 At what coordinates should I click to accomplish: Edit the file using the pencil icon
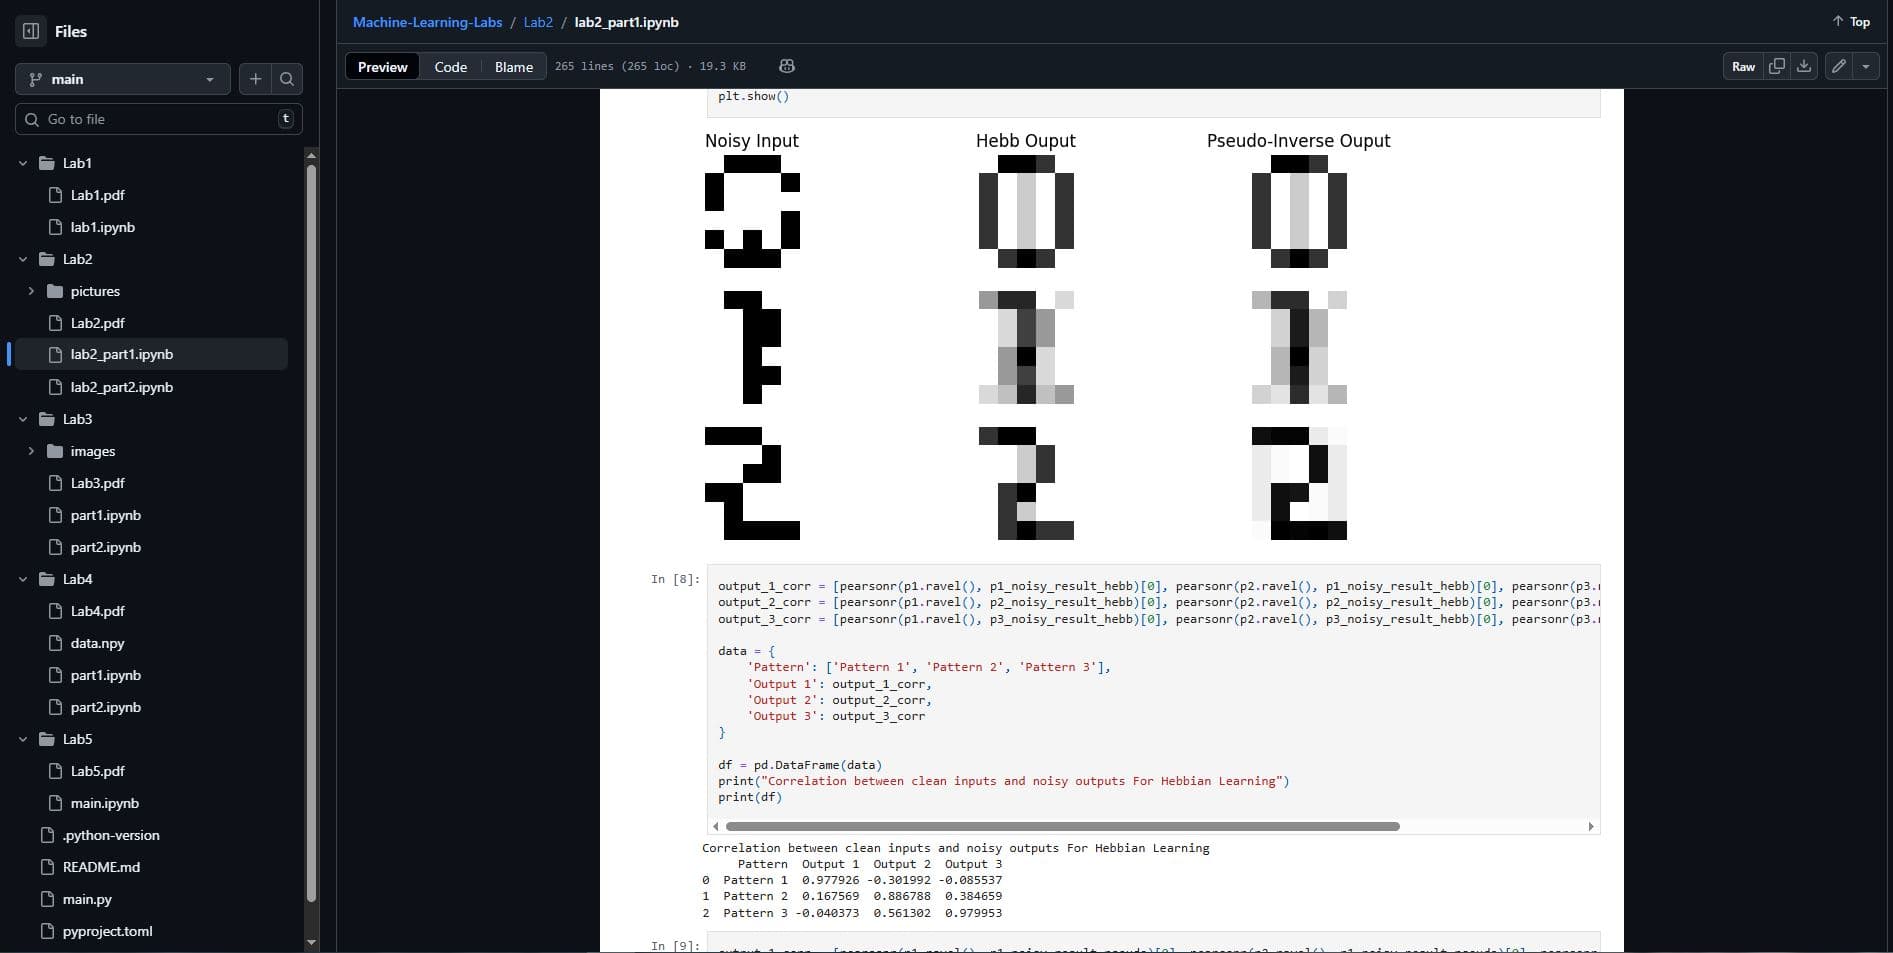1838,66
